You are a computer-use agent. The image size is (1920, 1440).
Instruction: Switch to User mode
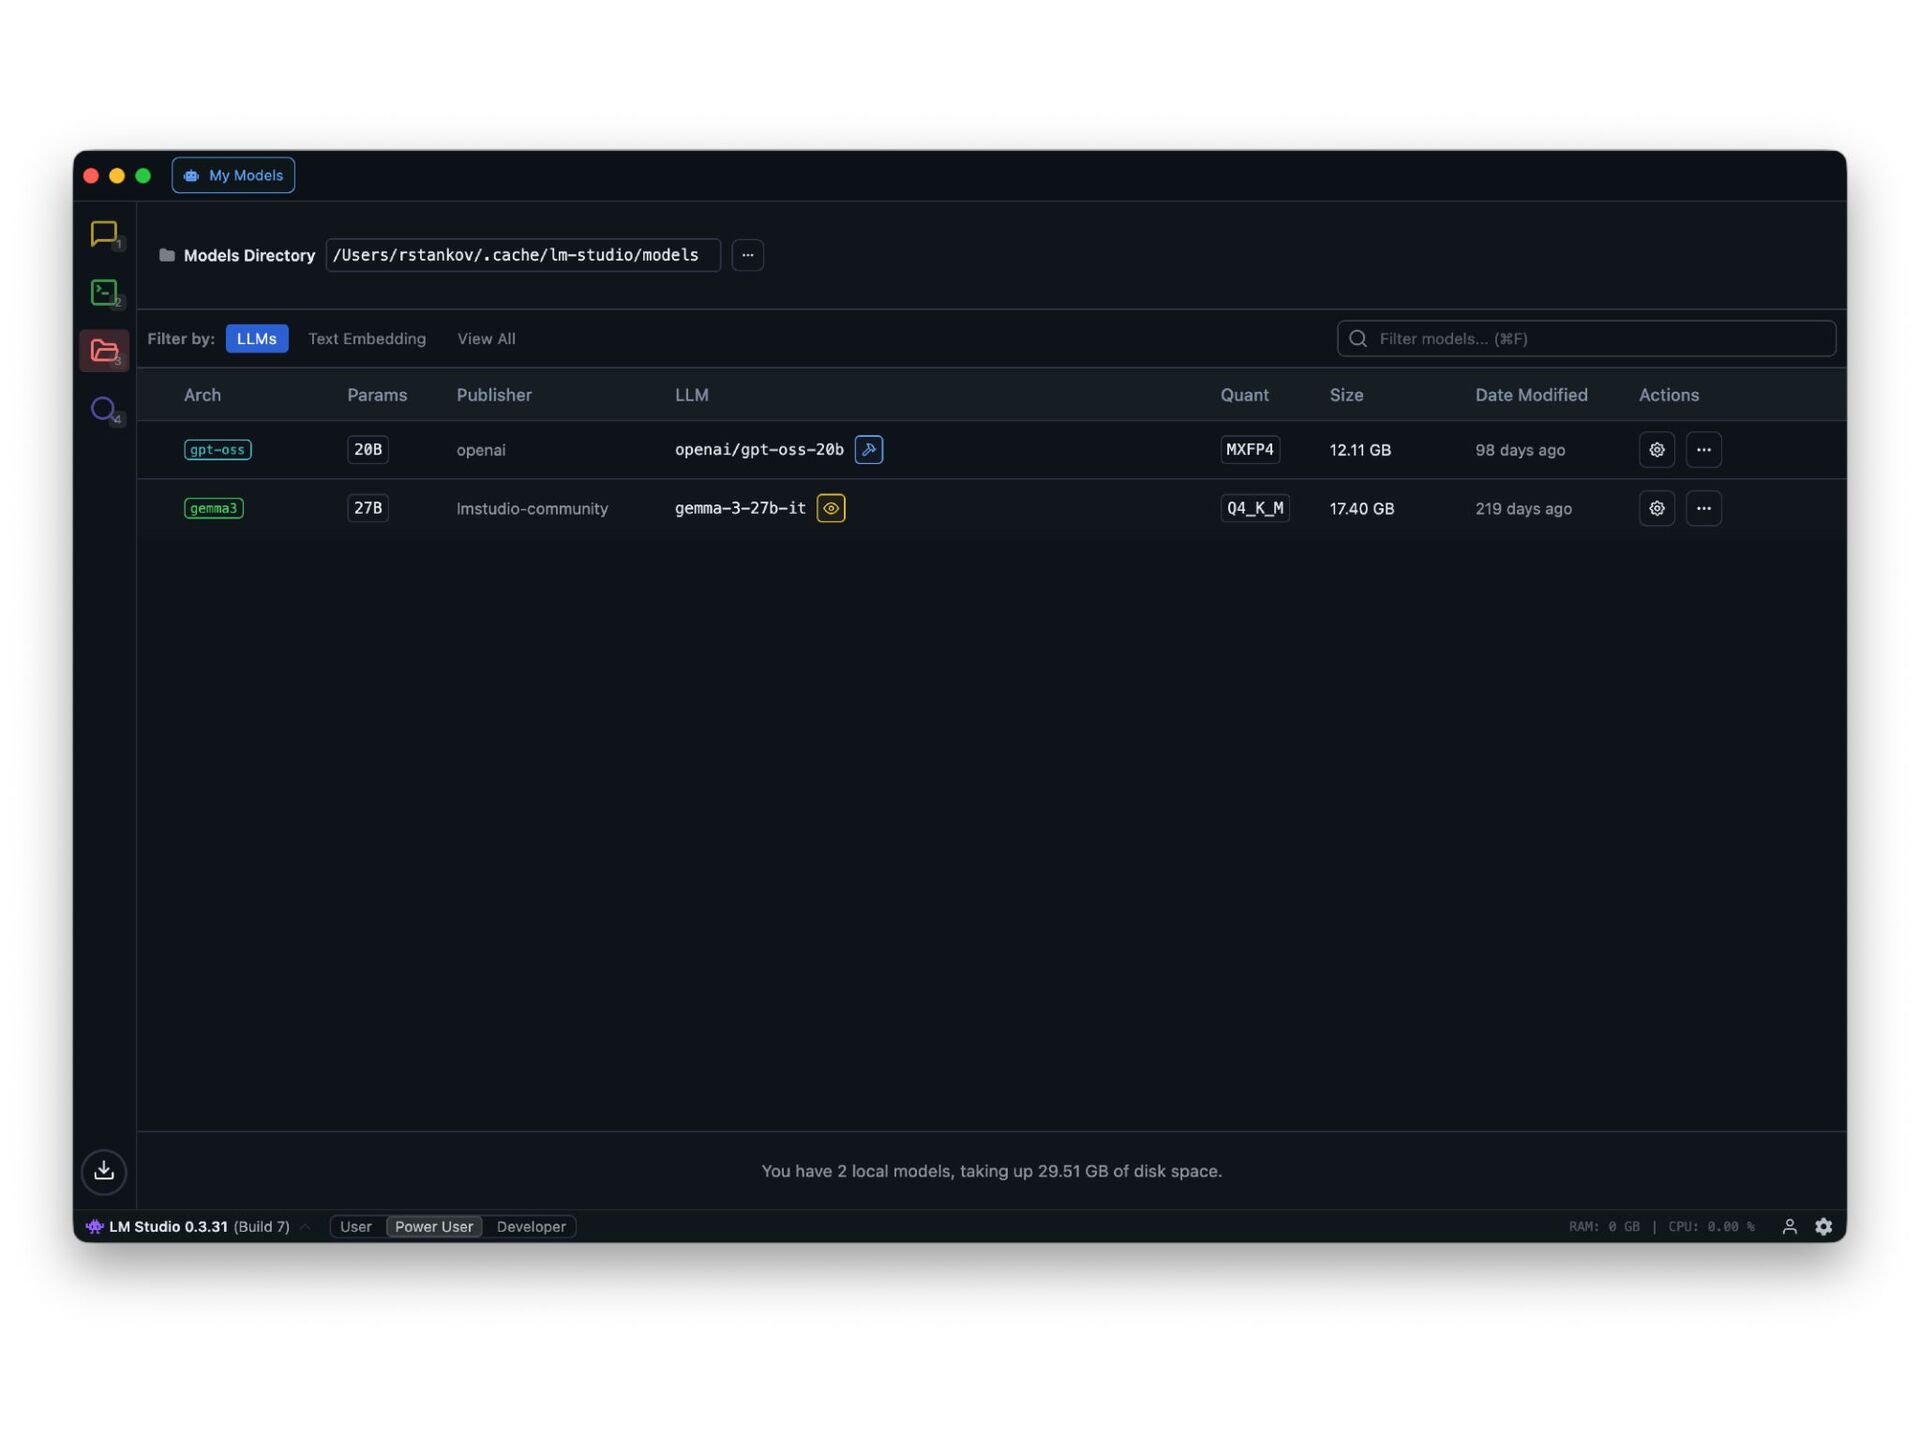355,1226
